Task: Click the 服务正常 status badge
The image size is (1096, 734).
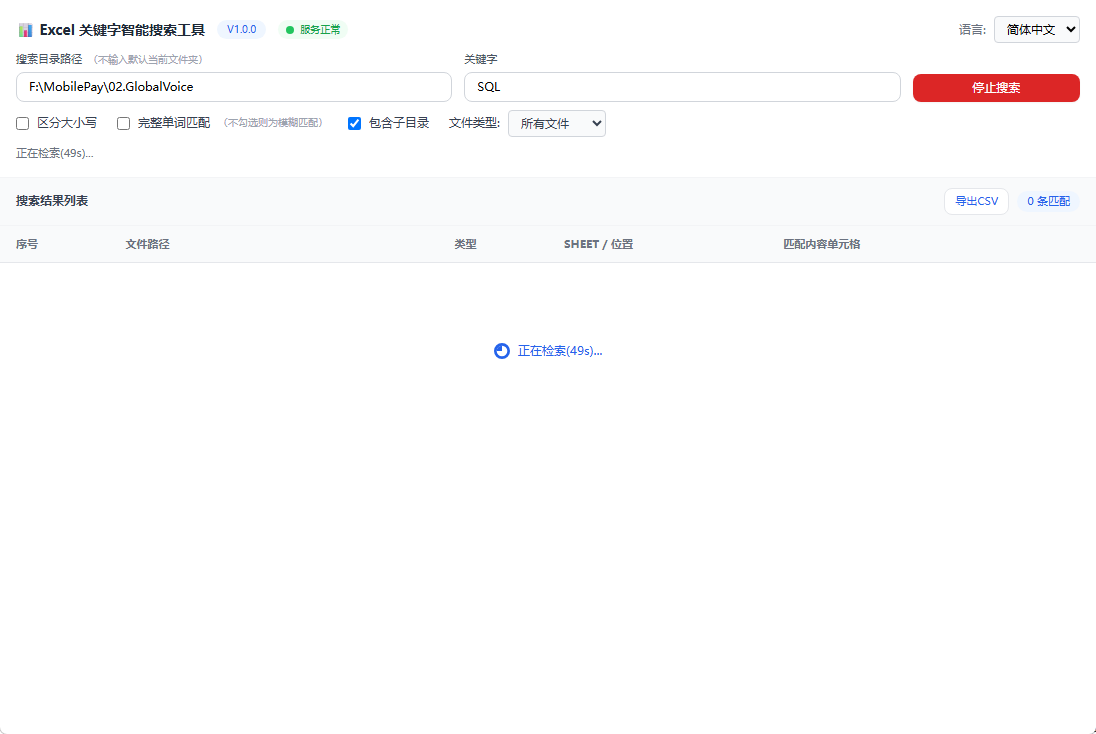Action: (313, 29)
